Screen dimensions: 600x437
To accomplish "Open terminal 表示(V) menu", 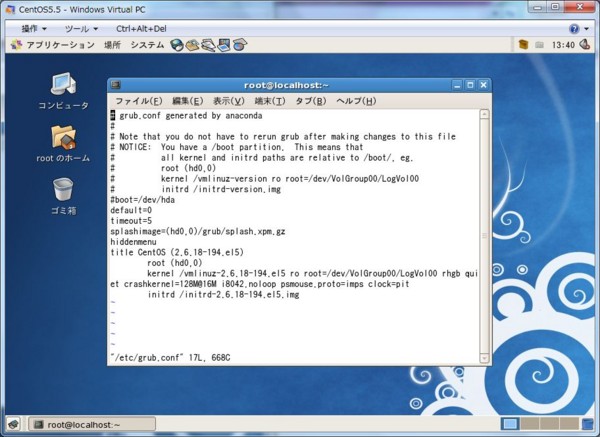I will pyautogui.click(x=228, y=101).
